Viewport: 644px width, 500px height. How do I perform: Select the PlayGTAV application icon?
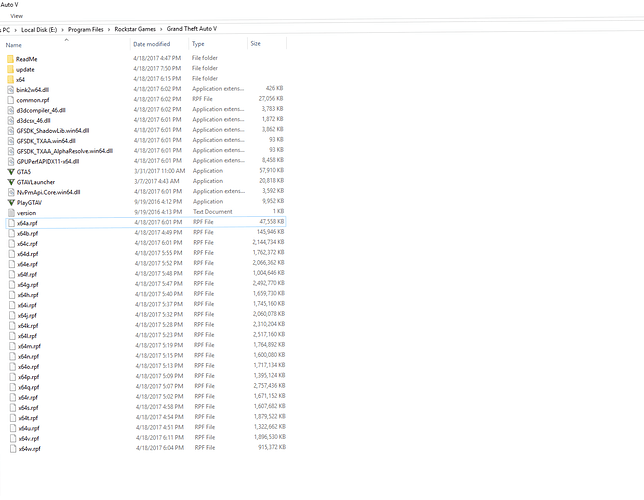coord(12,203)
